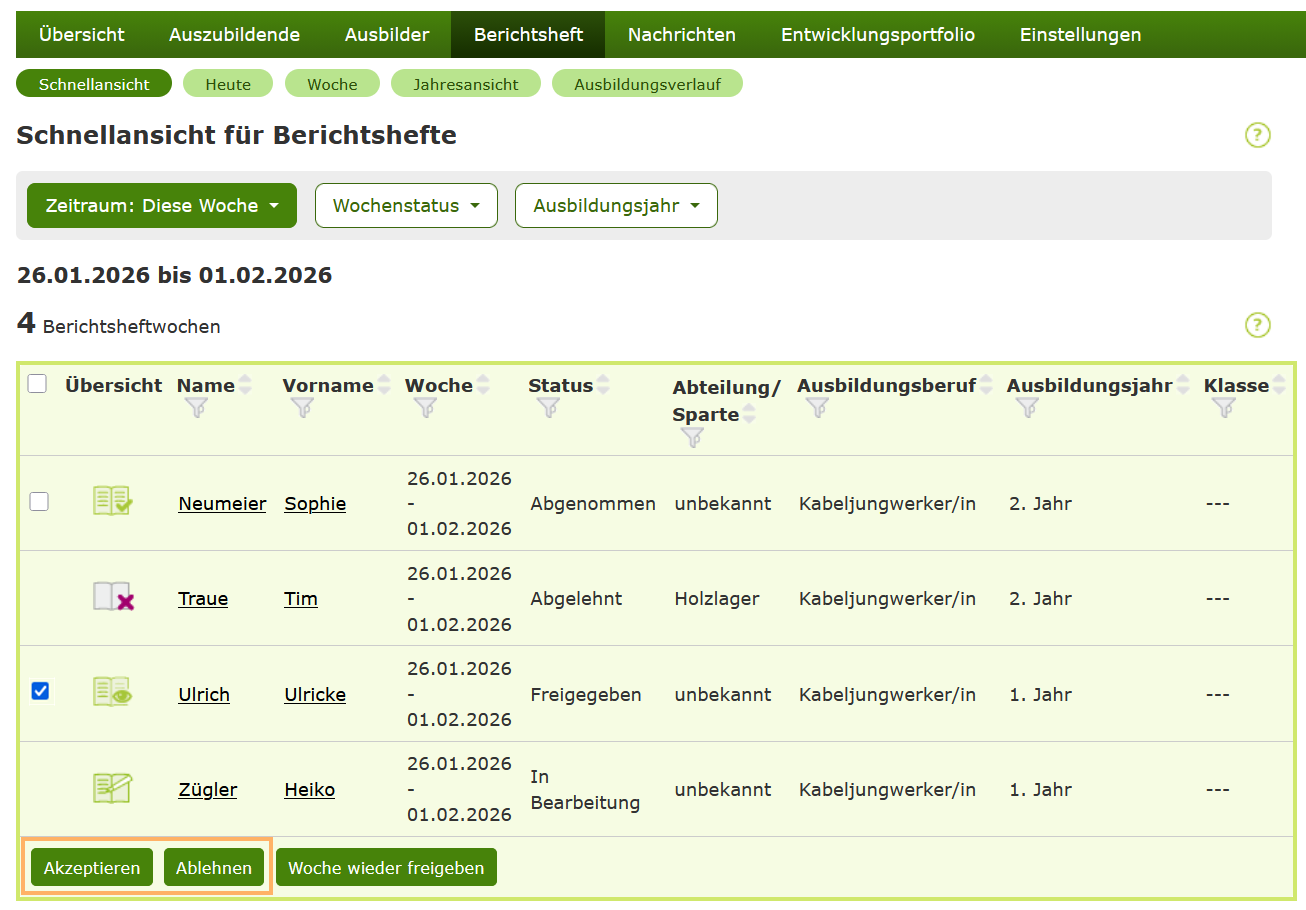Open the Ausbildungsjahr filter dropdown
1306x910 pixels.
pos(615,205)
